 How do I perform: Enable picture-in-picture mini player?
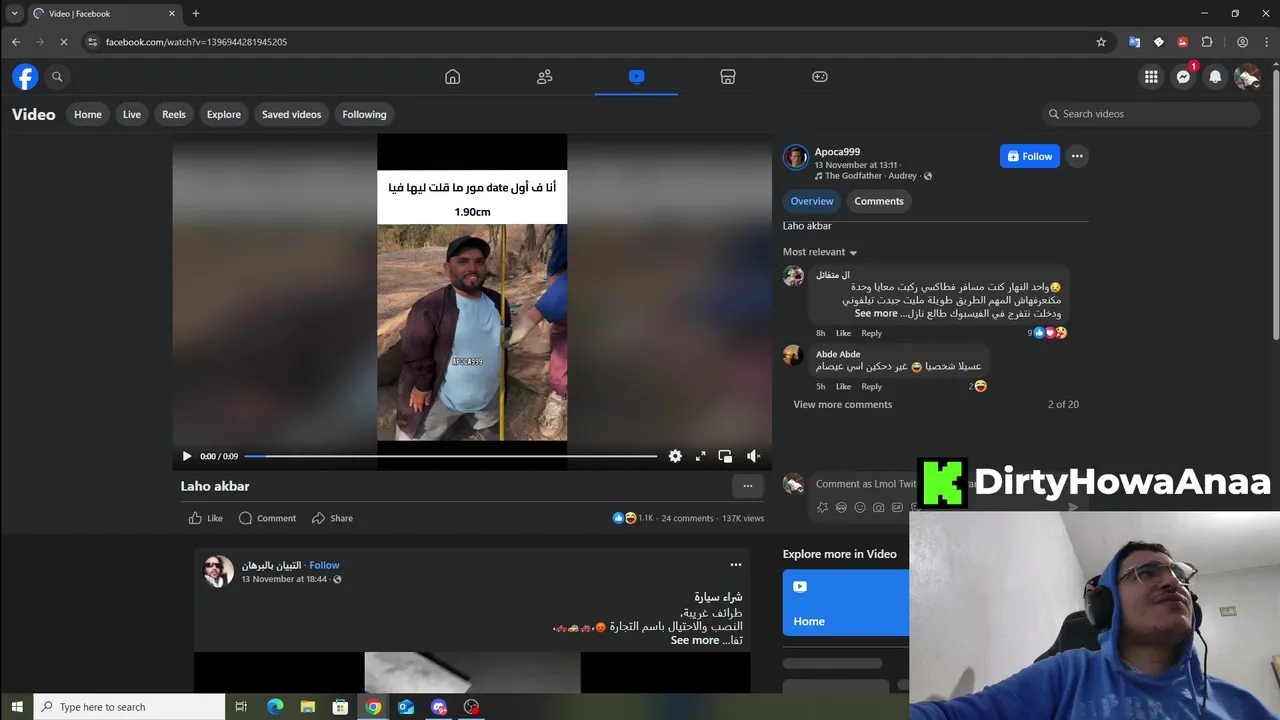click(x=725, y=456)
